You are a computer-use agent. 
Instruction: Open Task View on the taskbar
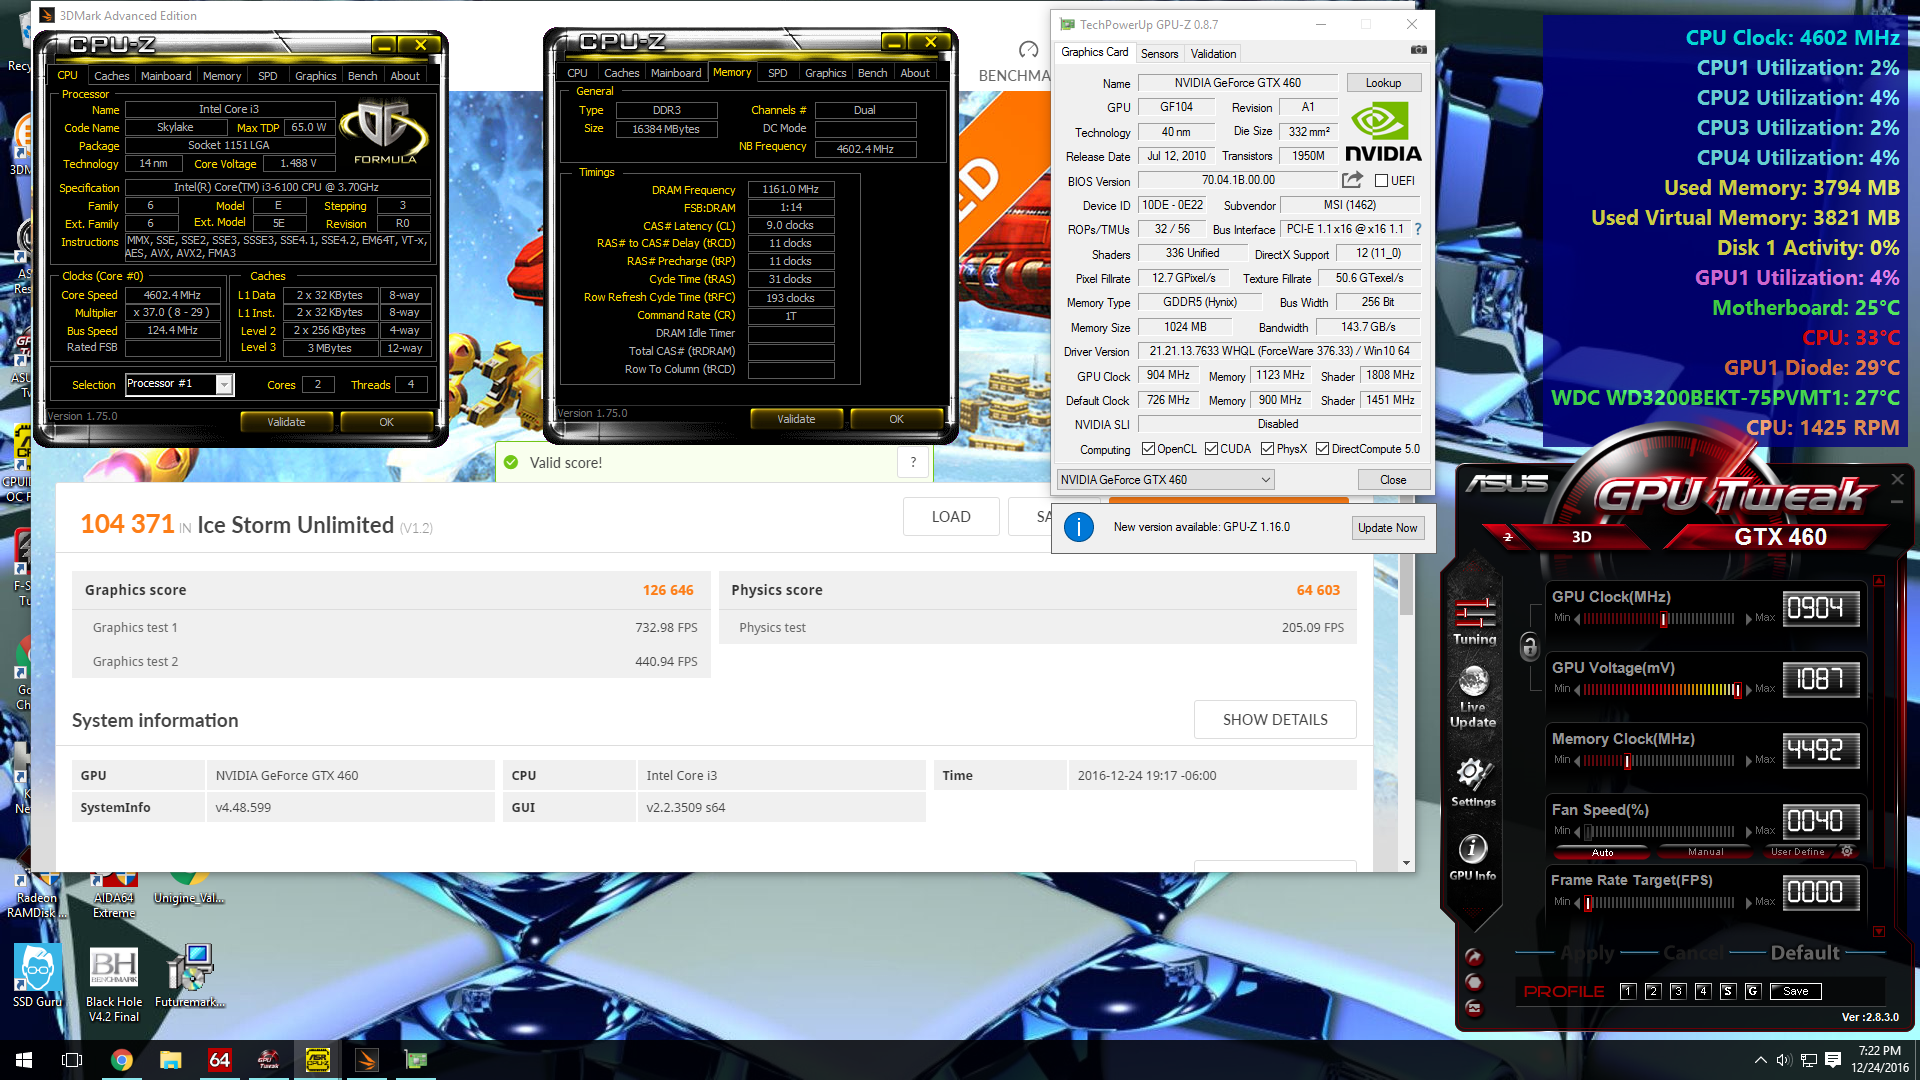tap(72, 1060)
